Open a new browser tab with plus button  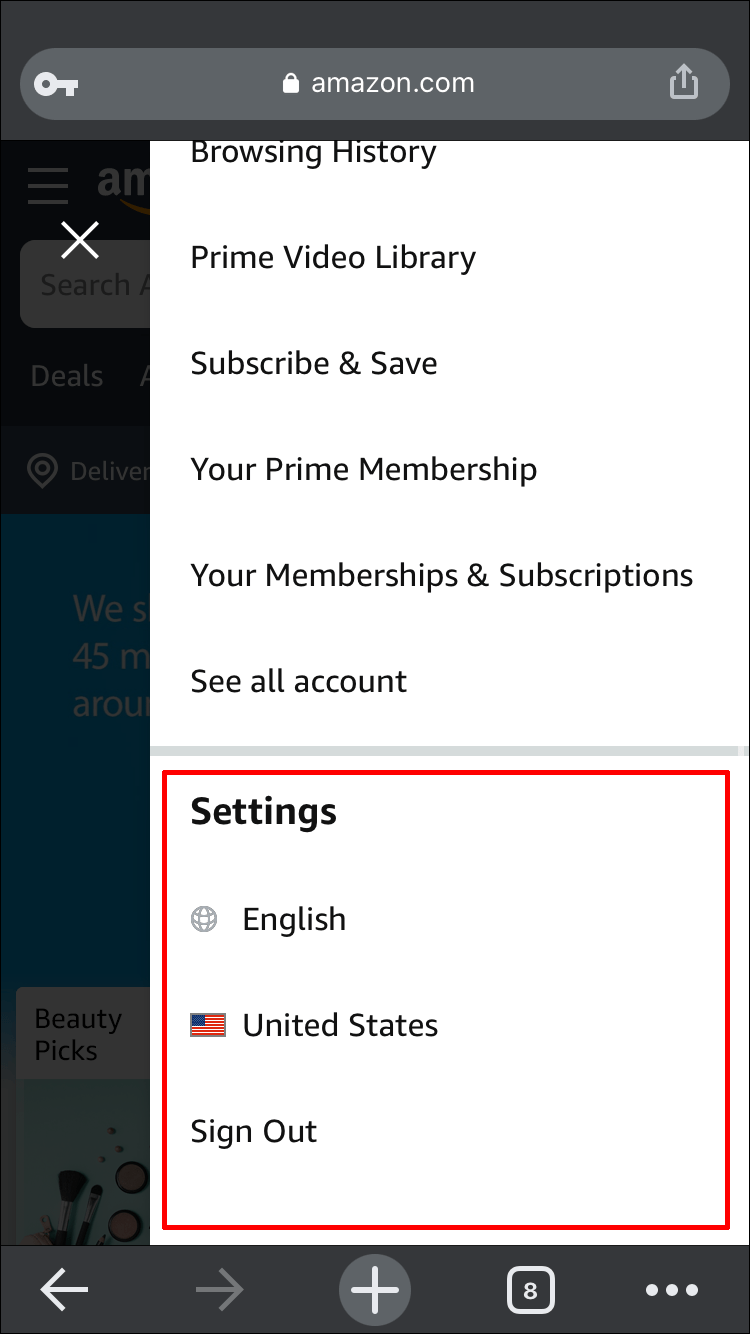[x=375, y=1289]
